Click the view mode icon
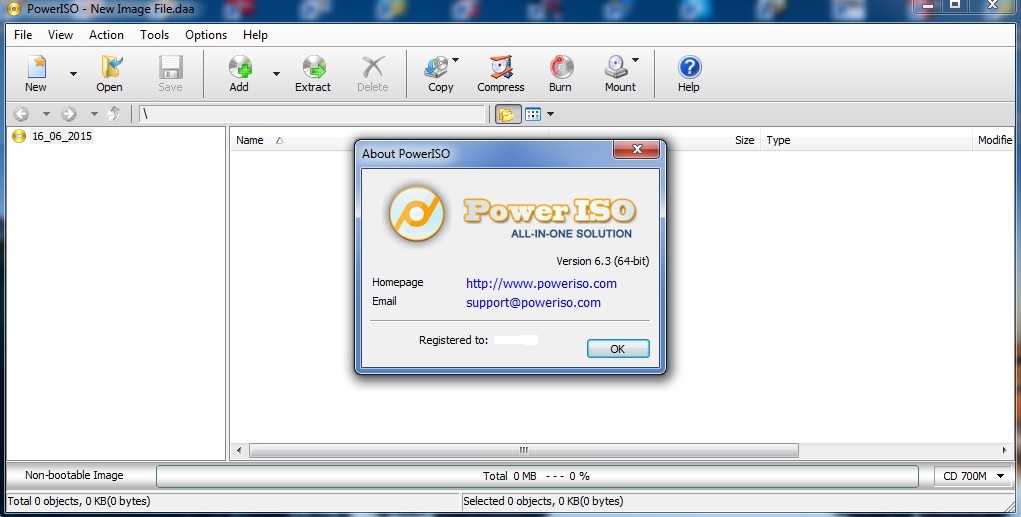Viewport: 1021px width, 517px height. [x=533, y=114]
